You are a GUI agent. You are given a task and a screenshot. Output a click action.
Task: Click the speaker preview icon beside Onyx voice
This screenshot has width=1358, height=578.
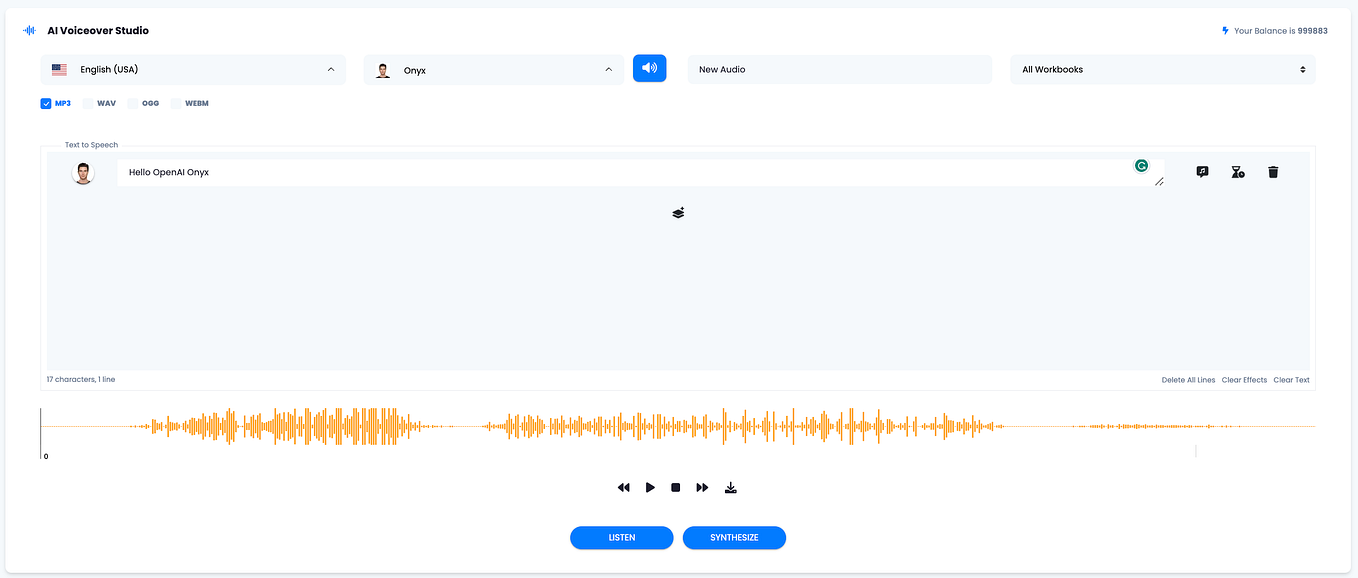(x=649, y=68)
